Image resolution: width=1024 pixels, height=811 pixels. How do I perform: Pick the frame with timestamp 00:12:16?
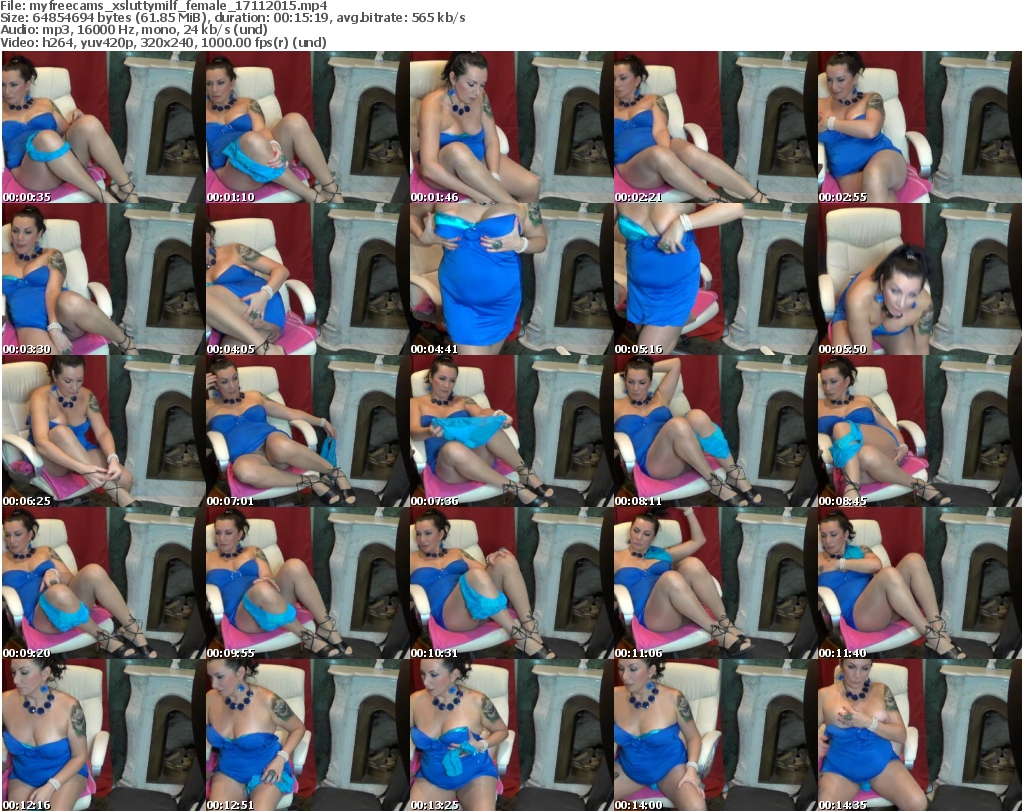click(x=104, y=735)
